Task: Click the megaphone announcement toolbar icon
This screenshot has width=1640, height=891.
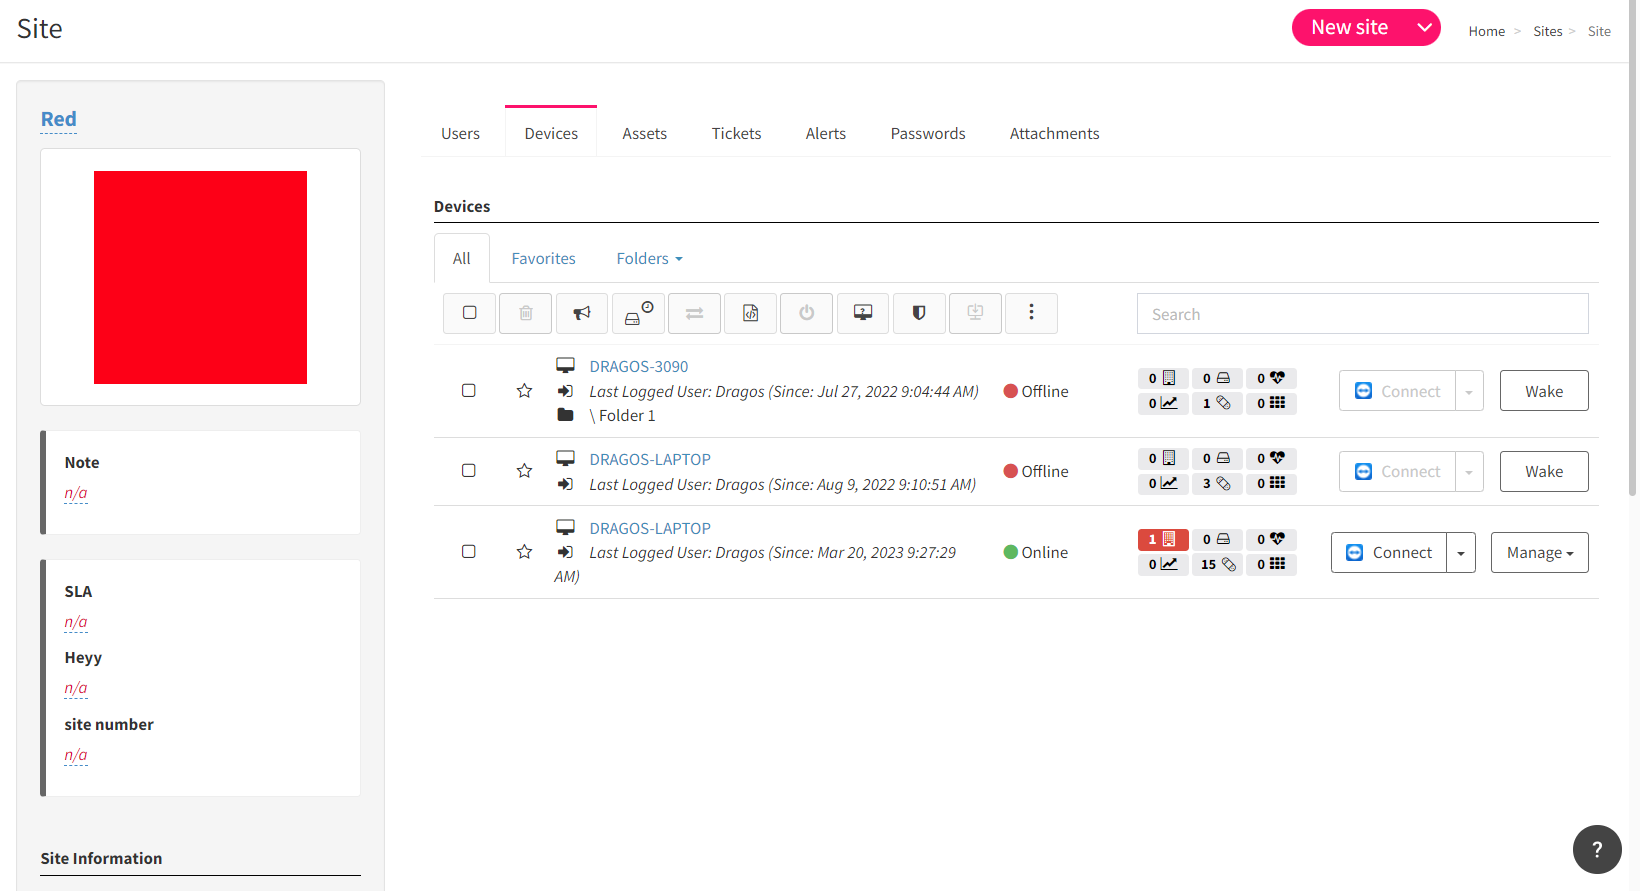Action: pos(582,313)
